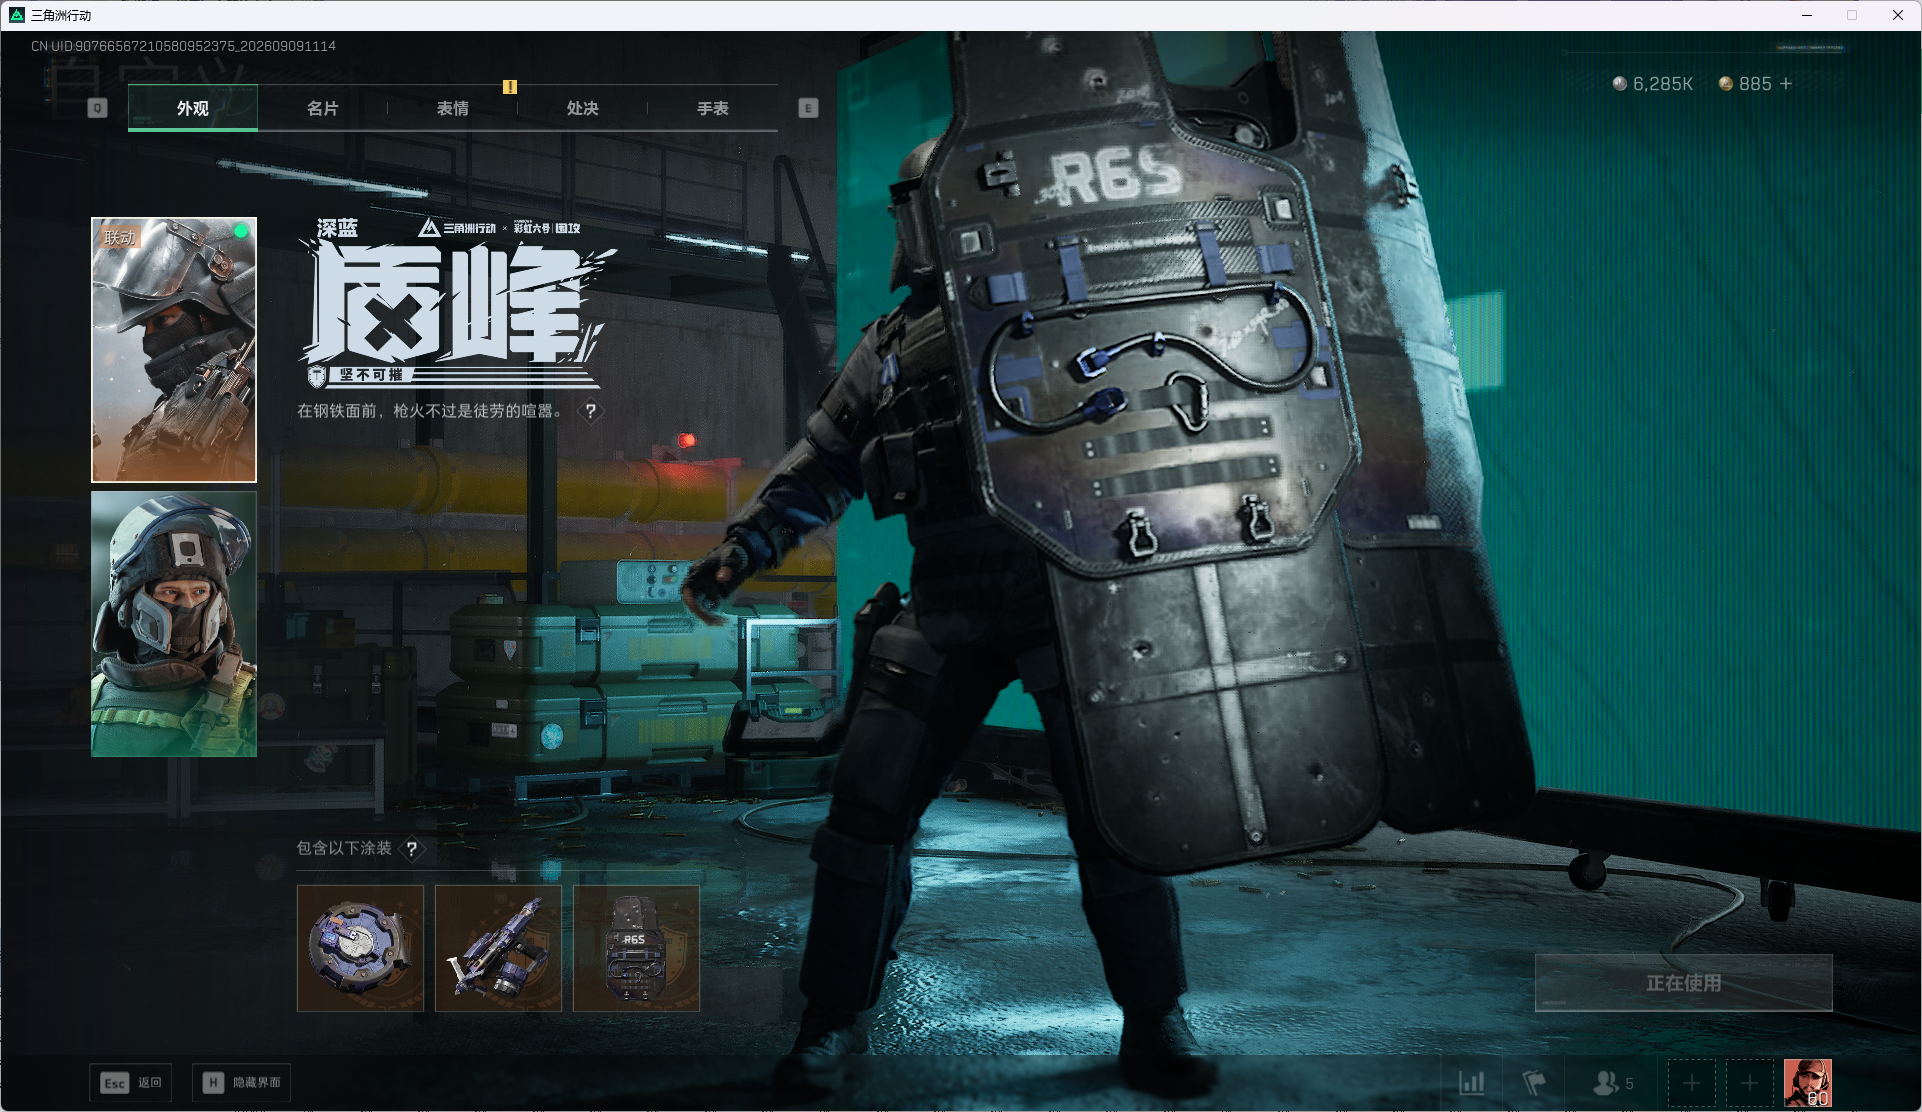Switch to the 外观 tab
Screen dimensions: 1922x1112
coord(193,108)
